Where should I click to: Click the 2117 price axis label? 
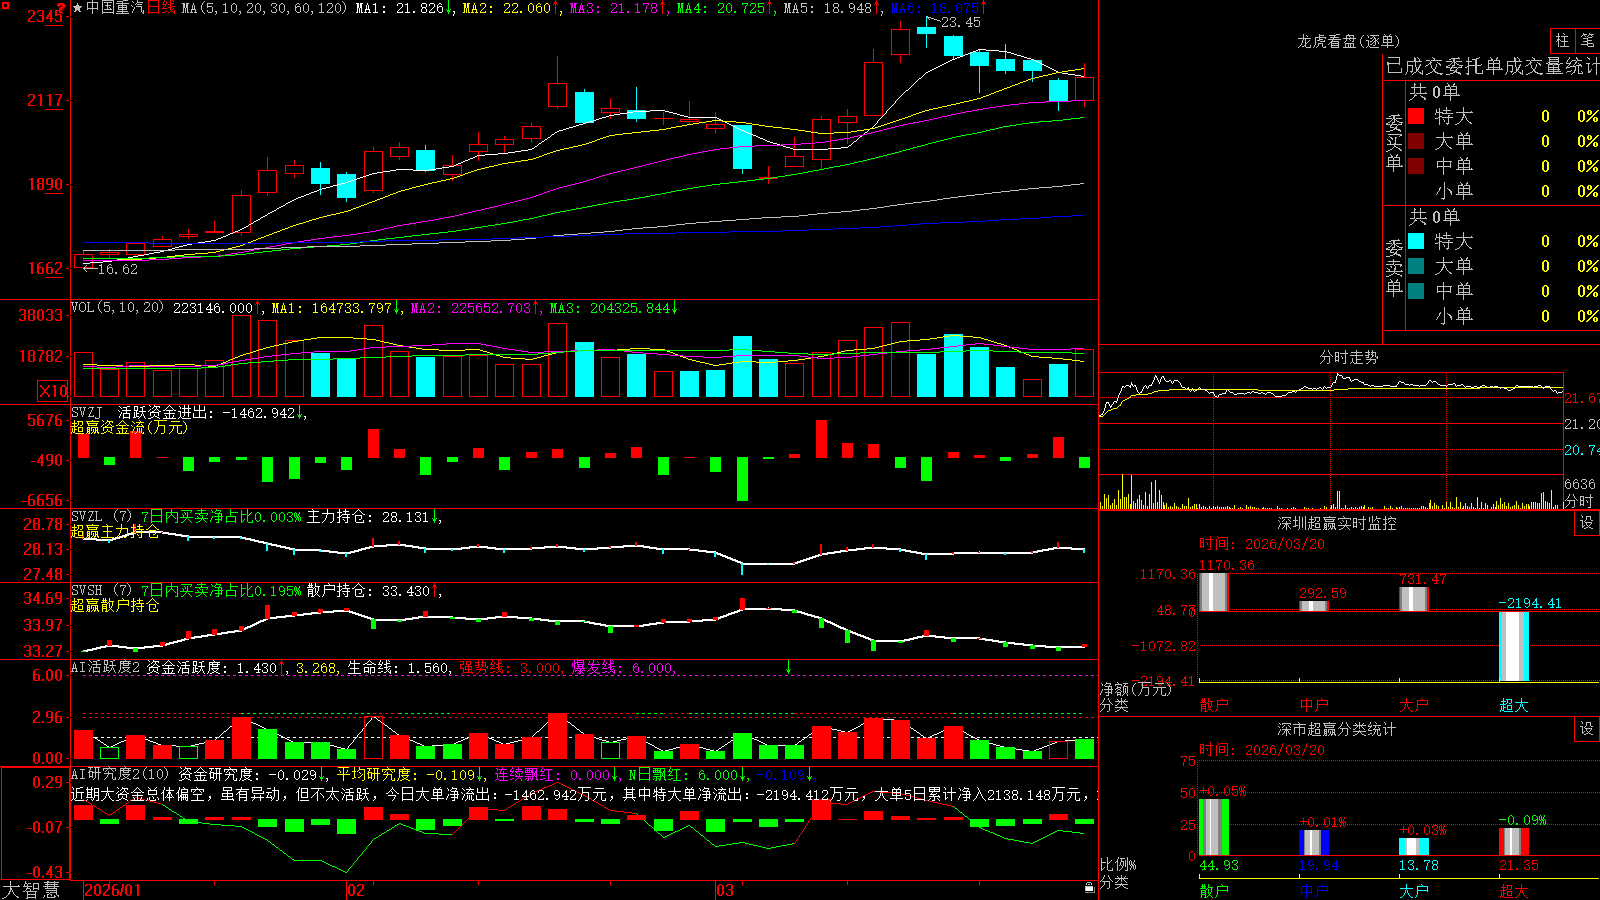[45, 100]
